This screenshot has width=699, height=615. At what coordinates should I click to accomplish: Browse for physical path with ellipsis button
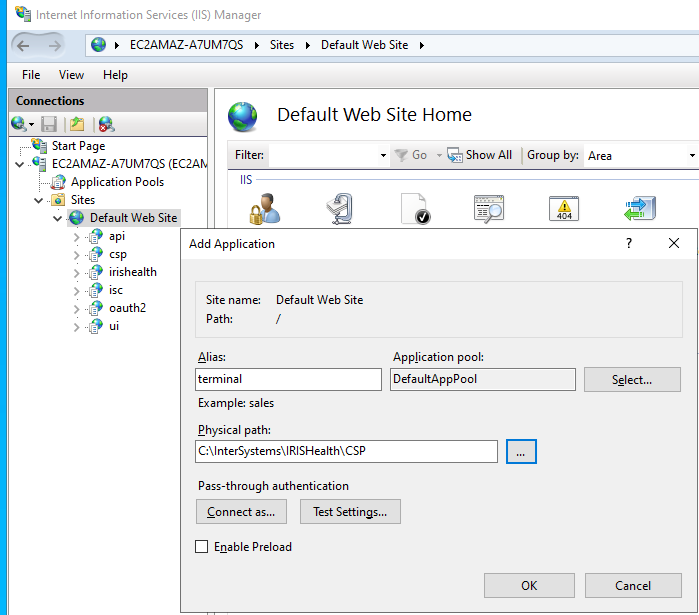(521, 452)
